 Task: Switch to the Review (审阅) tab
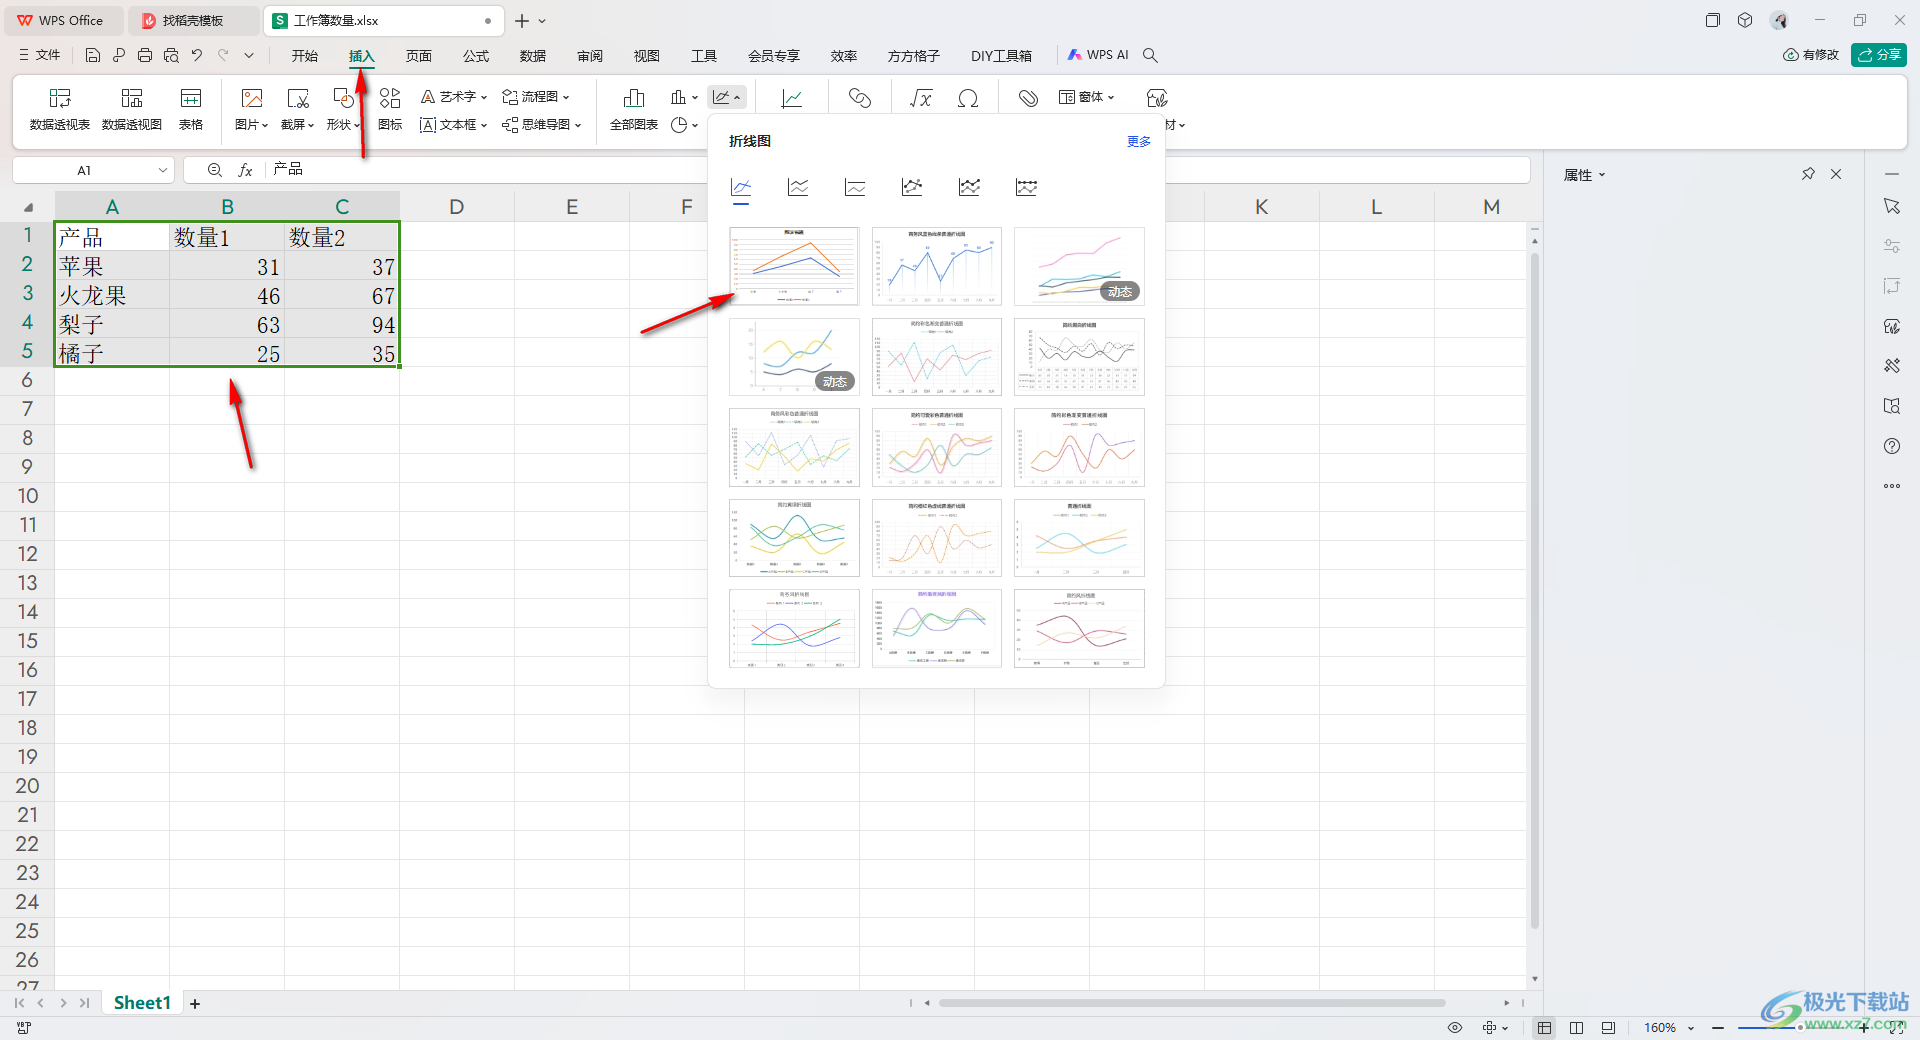[x=590, y=56]
